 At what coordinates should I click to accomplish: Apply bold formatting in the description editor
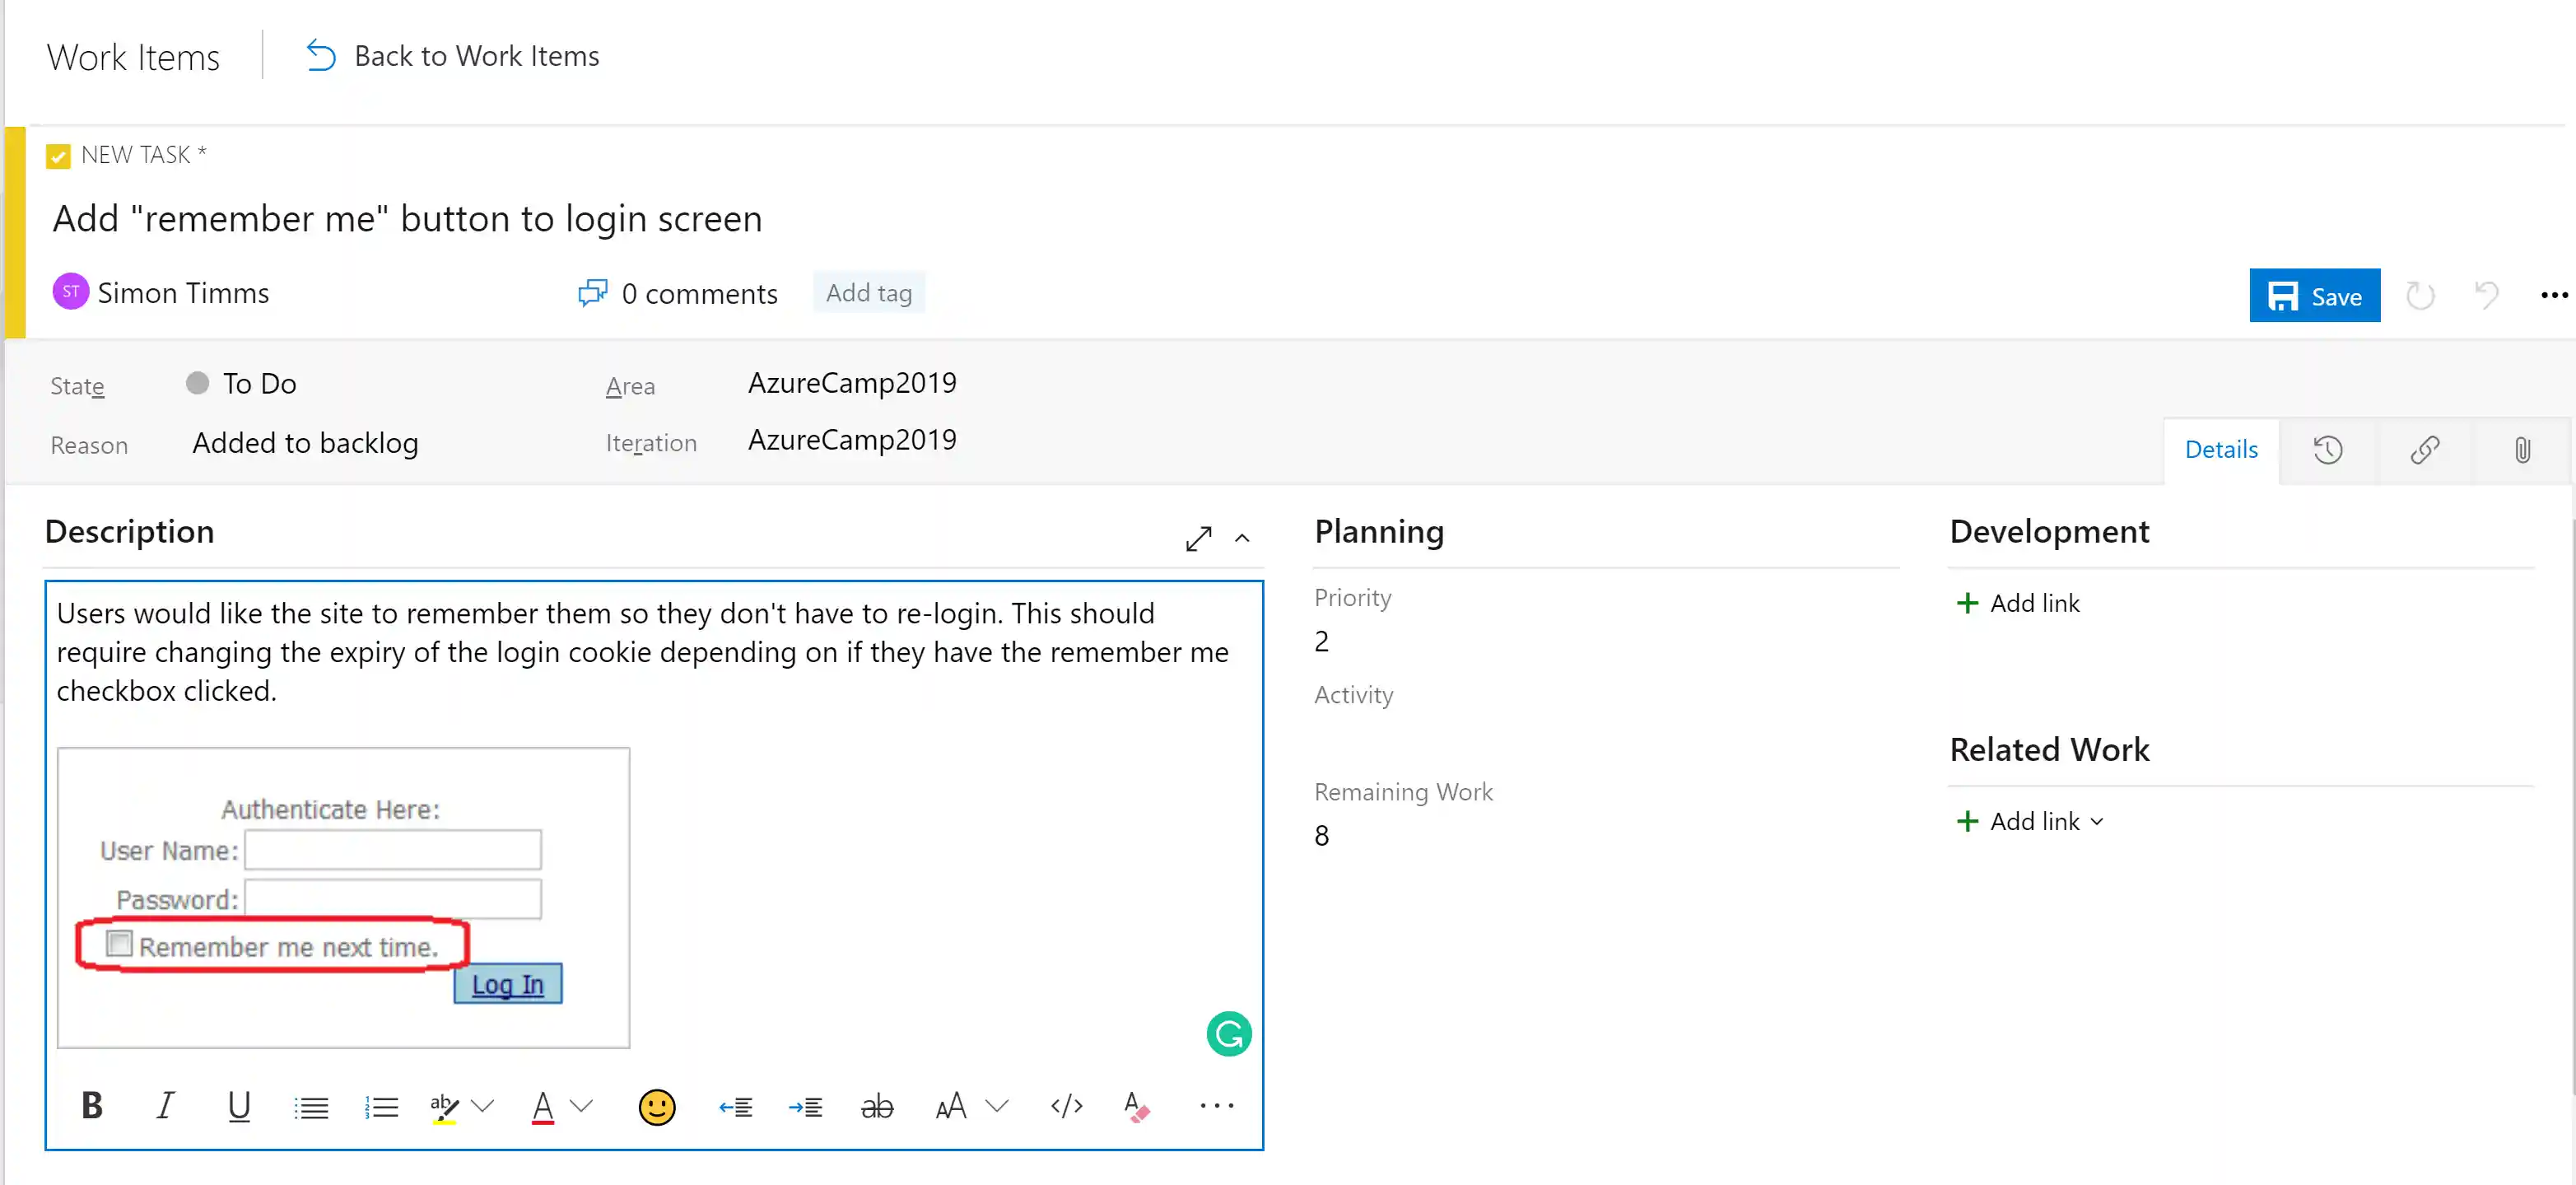click(x=92, y=1105)
